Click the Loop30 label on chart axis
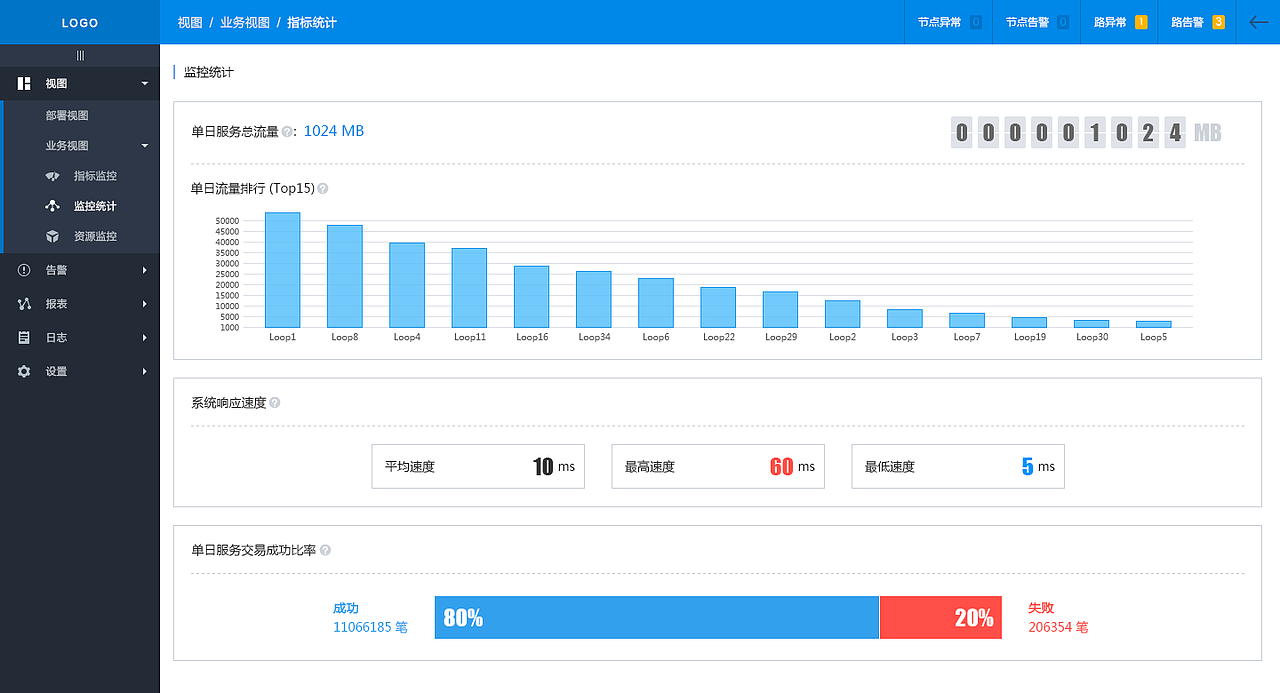This screenshot has width=1280, height=693. 1092,337
